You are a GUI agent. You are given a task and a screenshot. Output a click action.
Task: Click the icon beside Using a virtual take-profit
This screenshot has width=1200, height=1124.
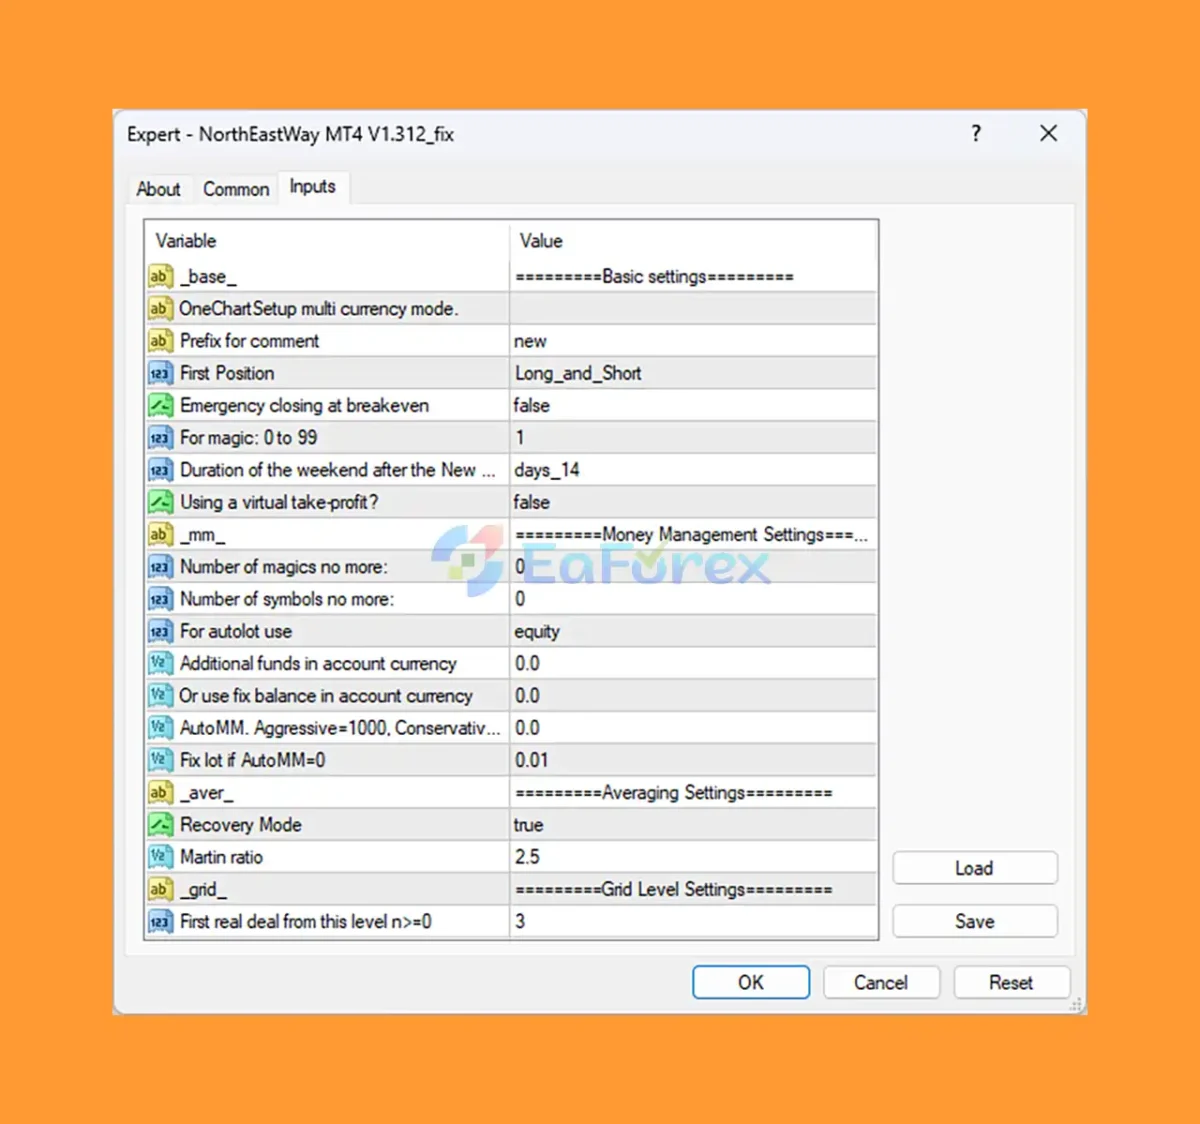pyautogui.click(x=160, y=502)
